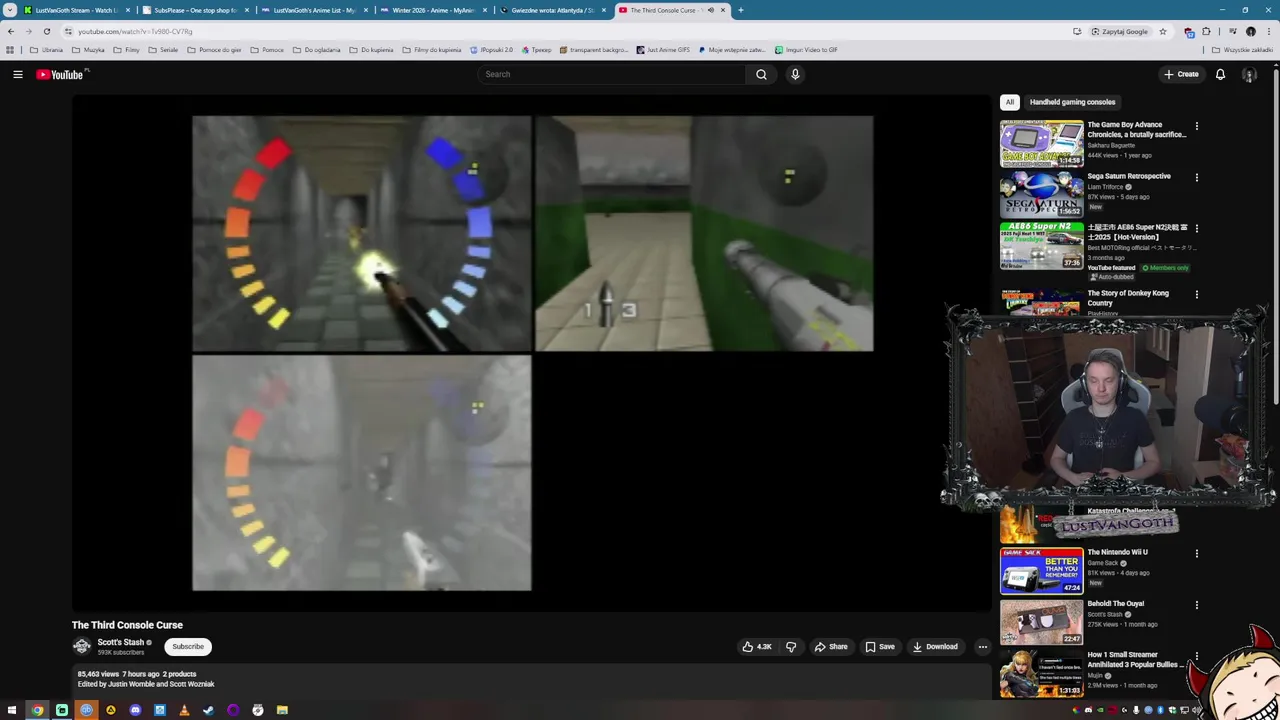Click the Subscribe button for Scott's Stash

[188, 647]
